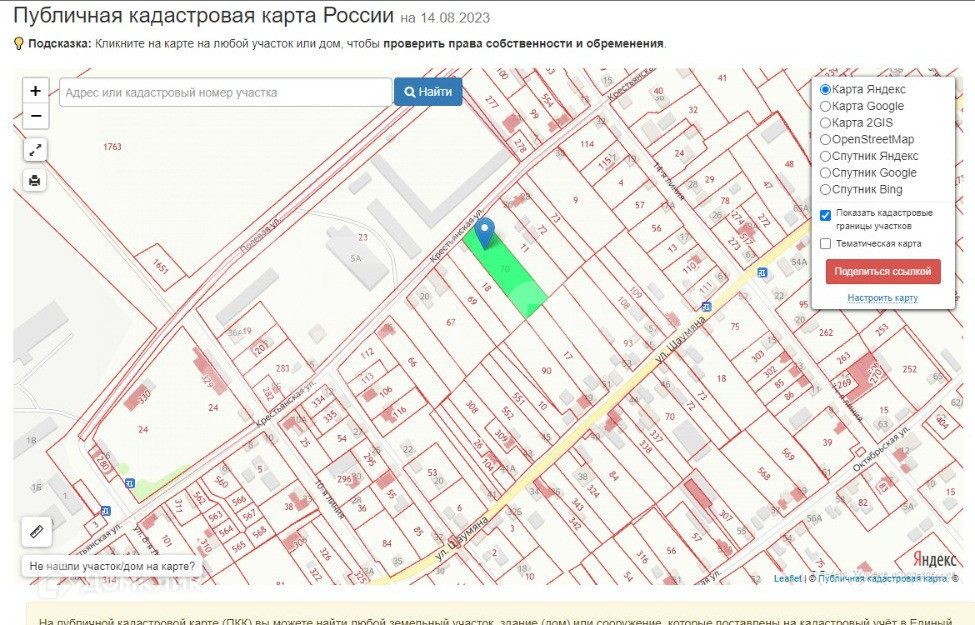The height and width of the screenshot is (625, 975).
Task: Click parcel labeled 1651 on map
Action: [x=161, y=267]
